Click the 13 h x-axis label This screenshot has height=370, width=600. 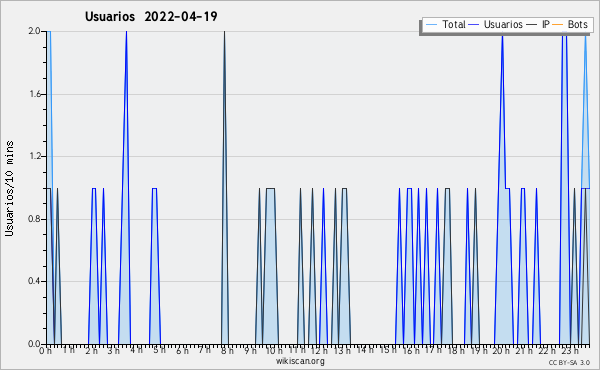coord(342,351)
